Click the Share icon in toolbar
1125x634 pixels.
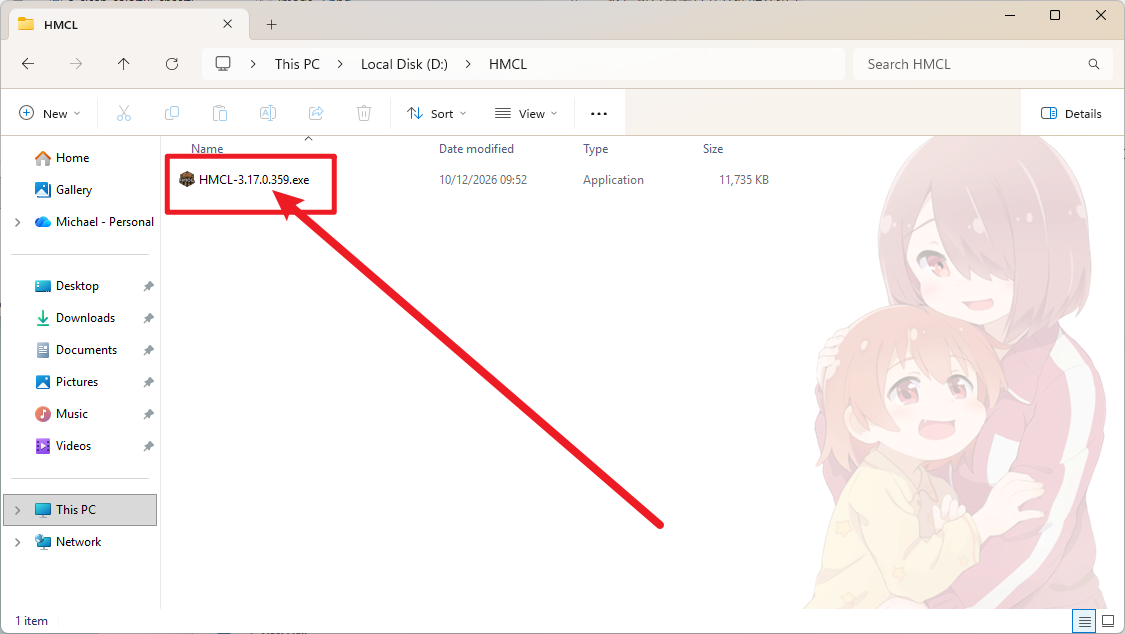[x=316, y=113]
